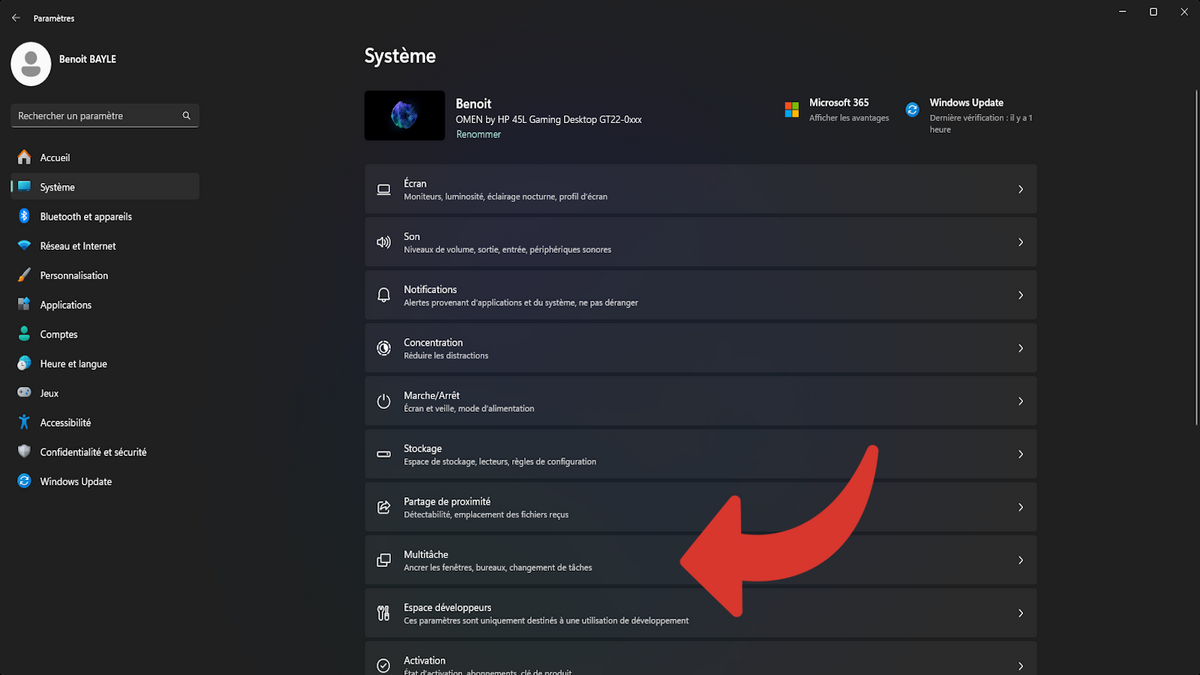The height and width of the screenshot is (675, 1200).
Task: Click the Son speaker icon
Action: click(383, 243)
